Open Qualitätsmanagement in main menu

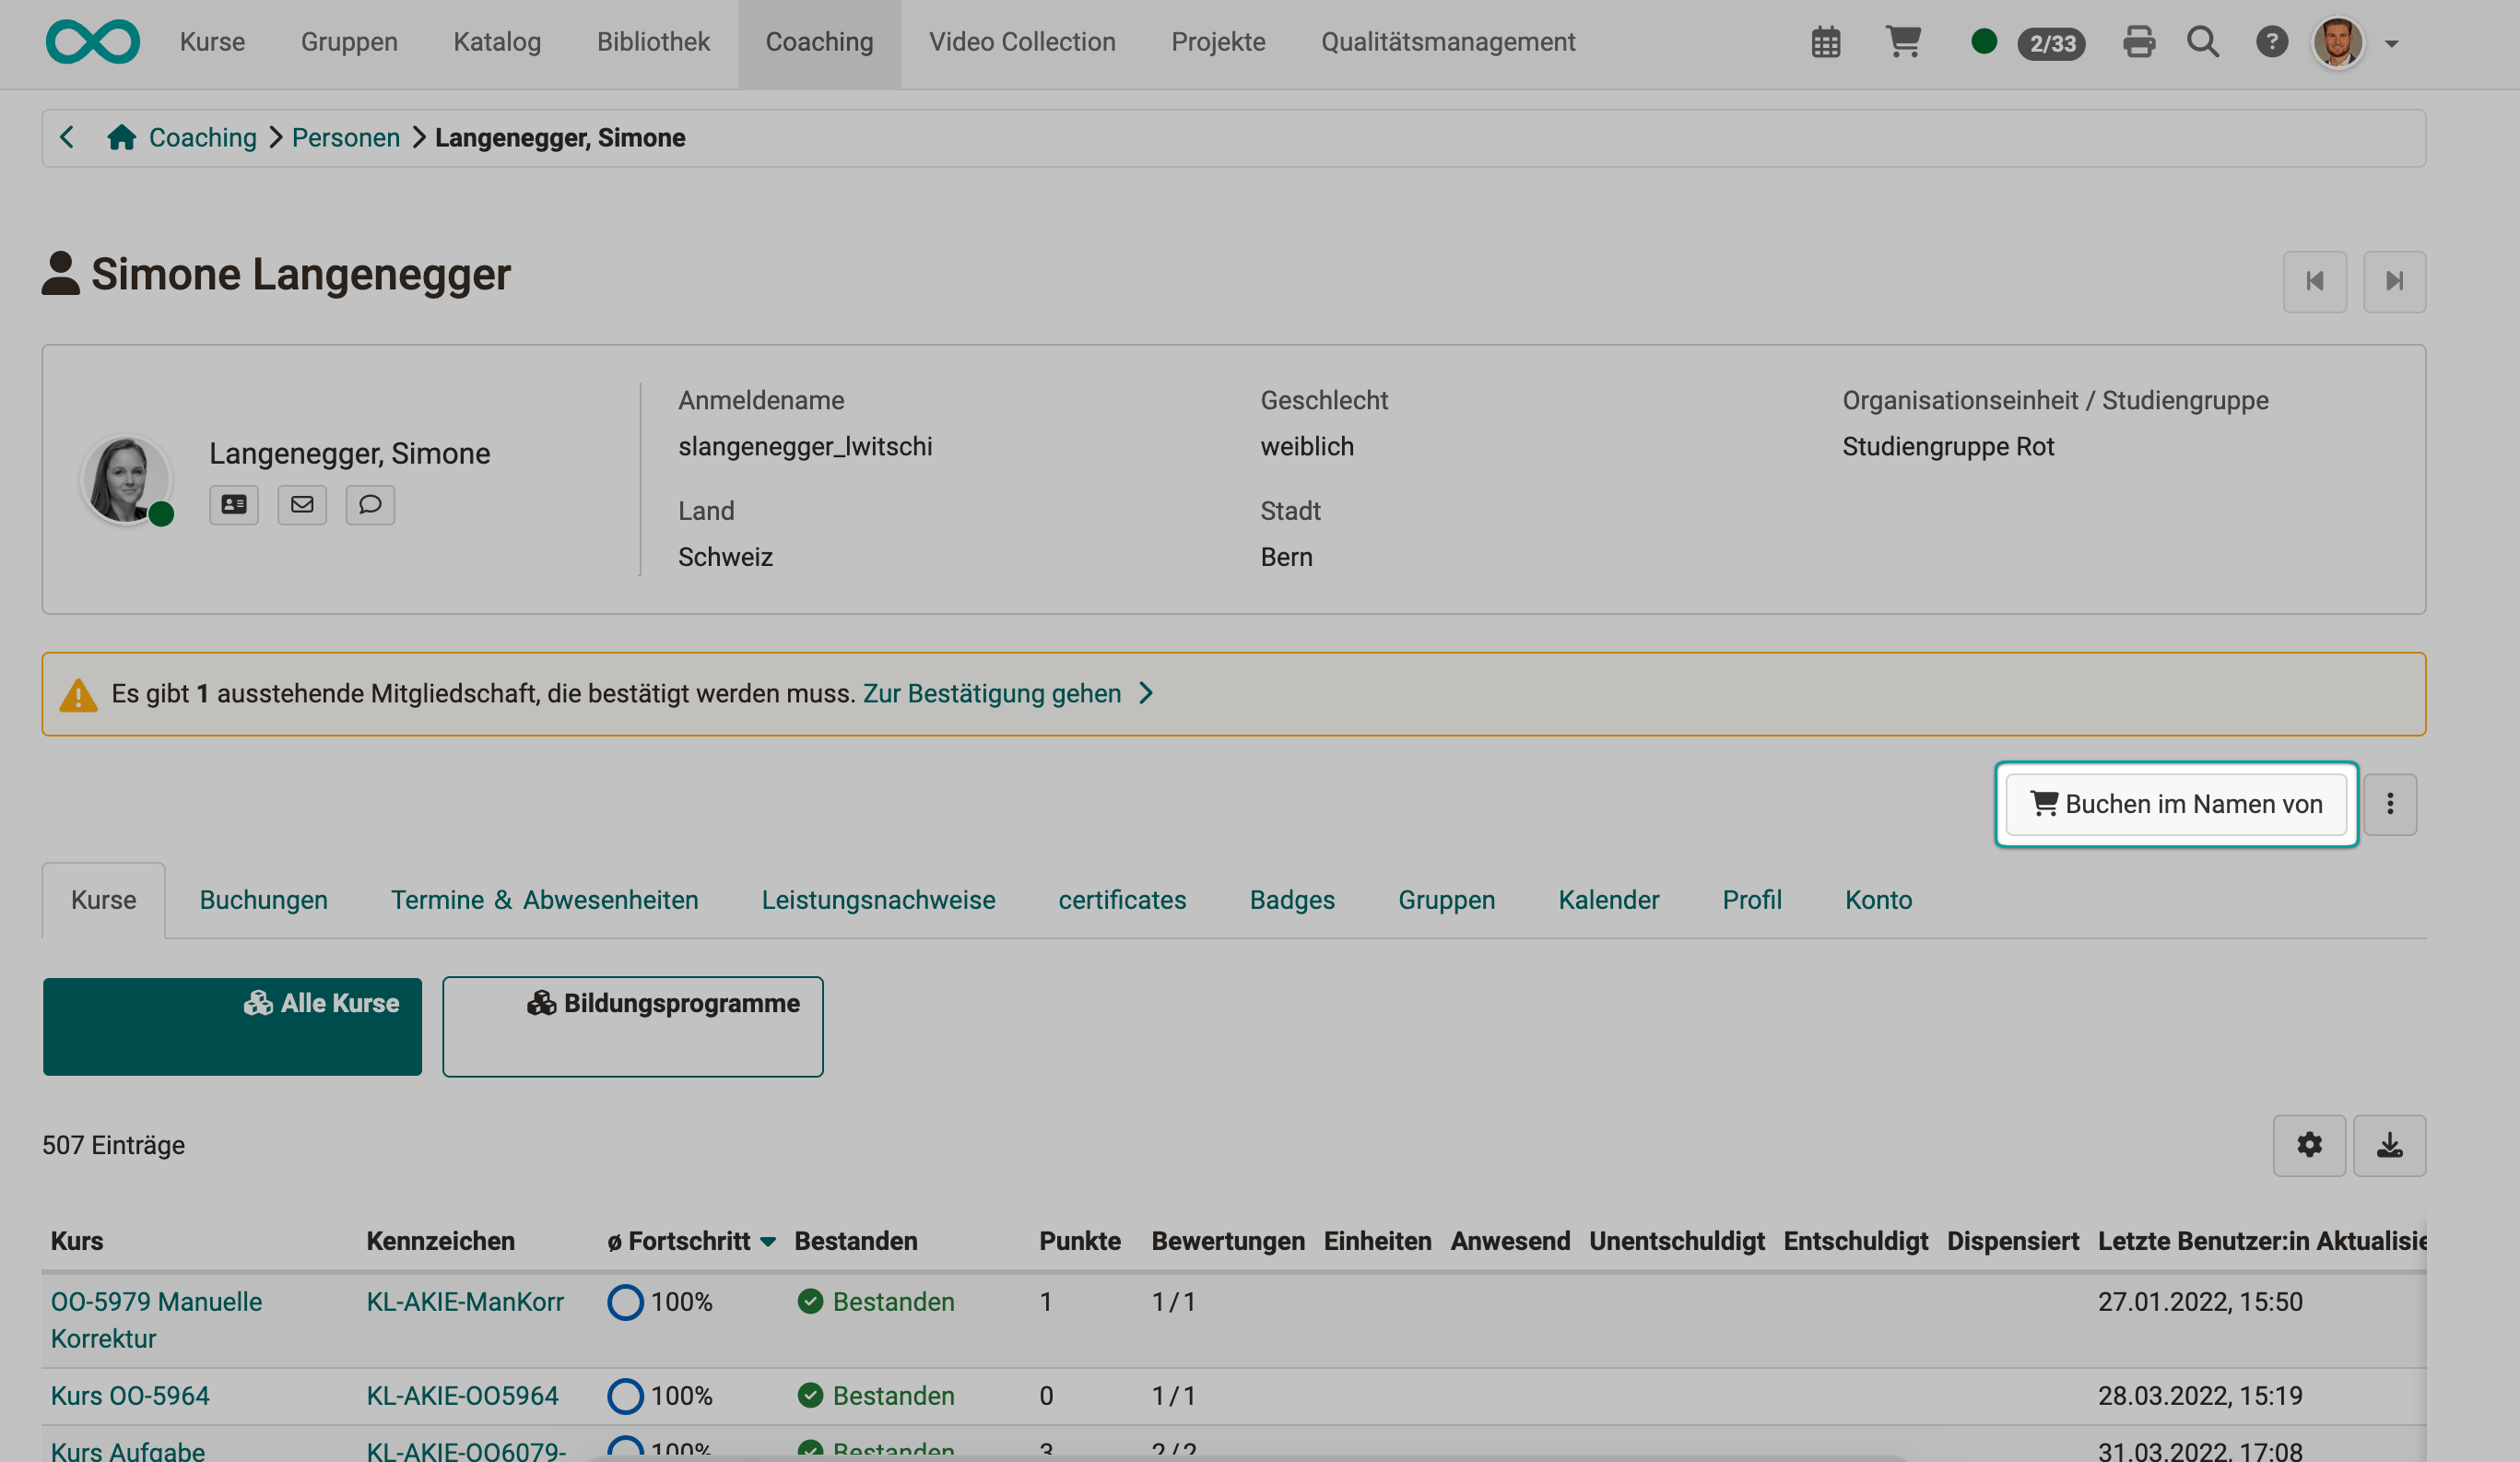tap(1447, 42)
